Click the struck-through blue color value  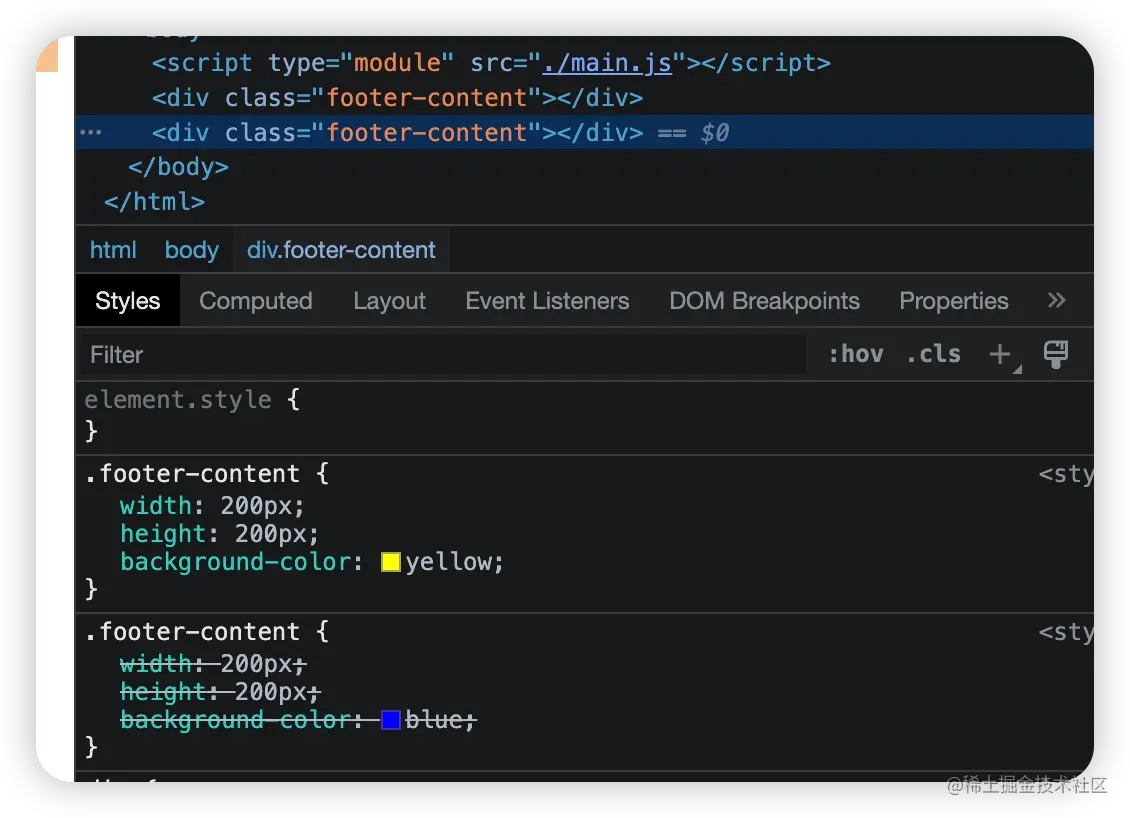434,720
